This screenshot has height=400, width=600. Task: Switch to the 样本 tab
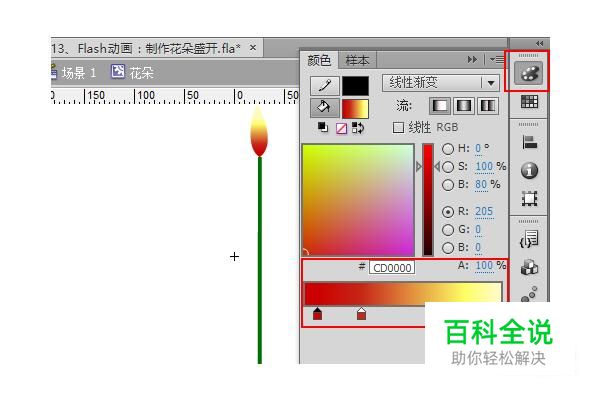point(357,60)
